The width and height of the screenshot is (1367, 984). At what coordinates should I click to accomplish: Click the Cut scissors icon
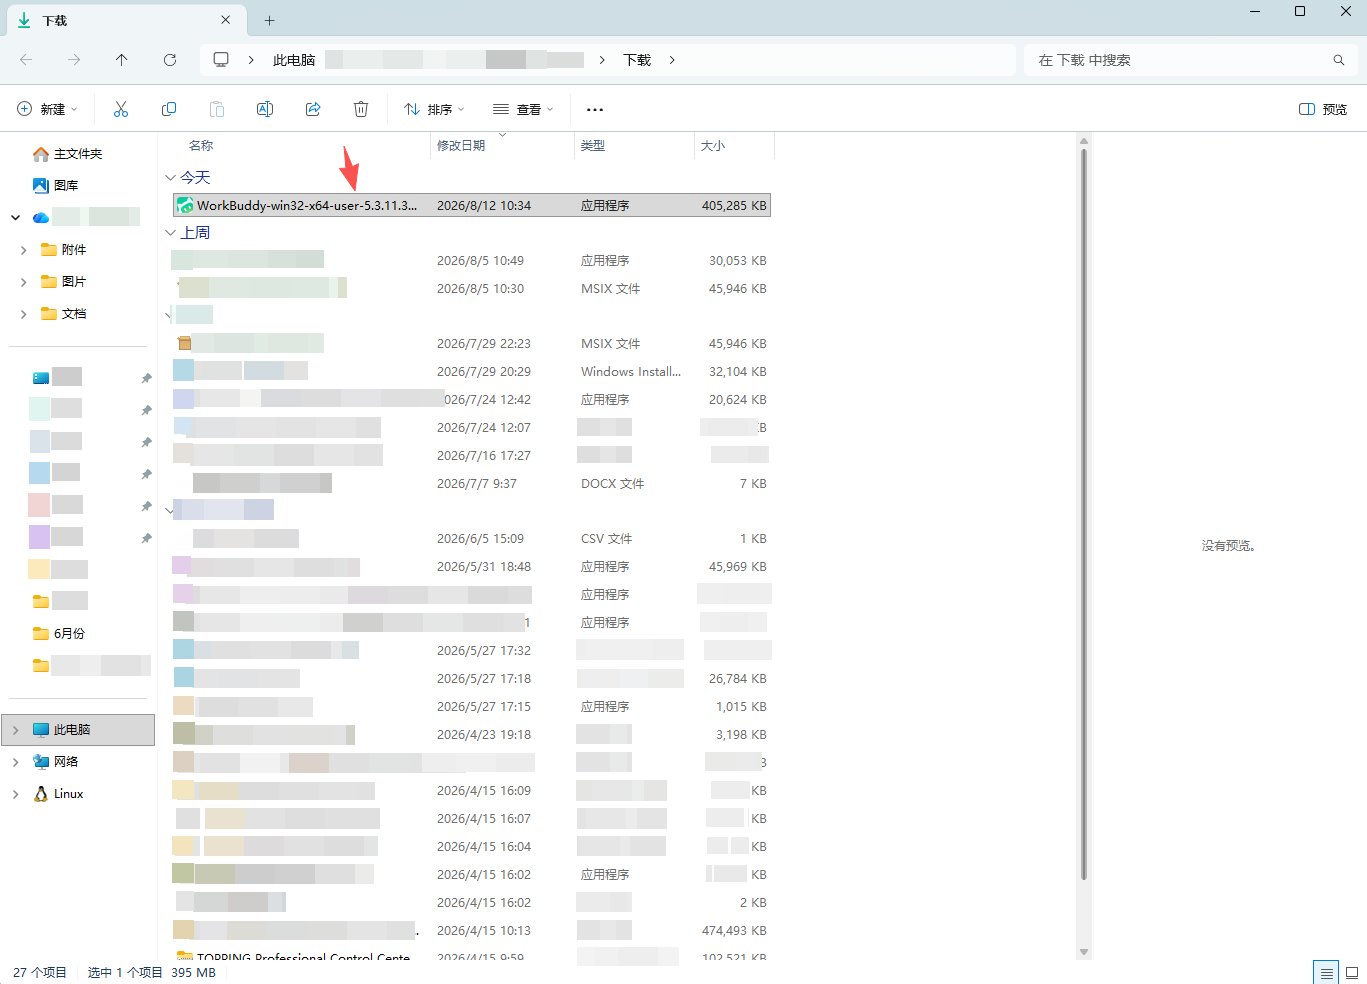coord(121,109)
